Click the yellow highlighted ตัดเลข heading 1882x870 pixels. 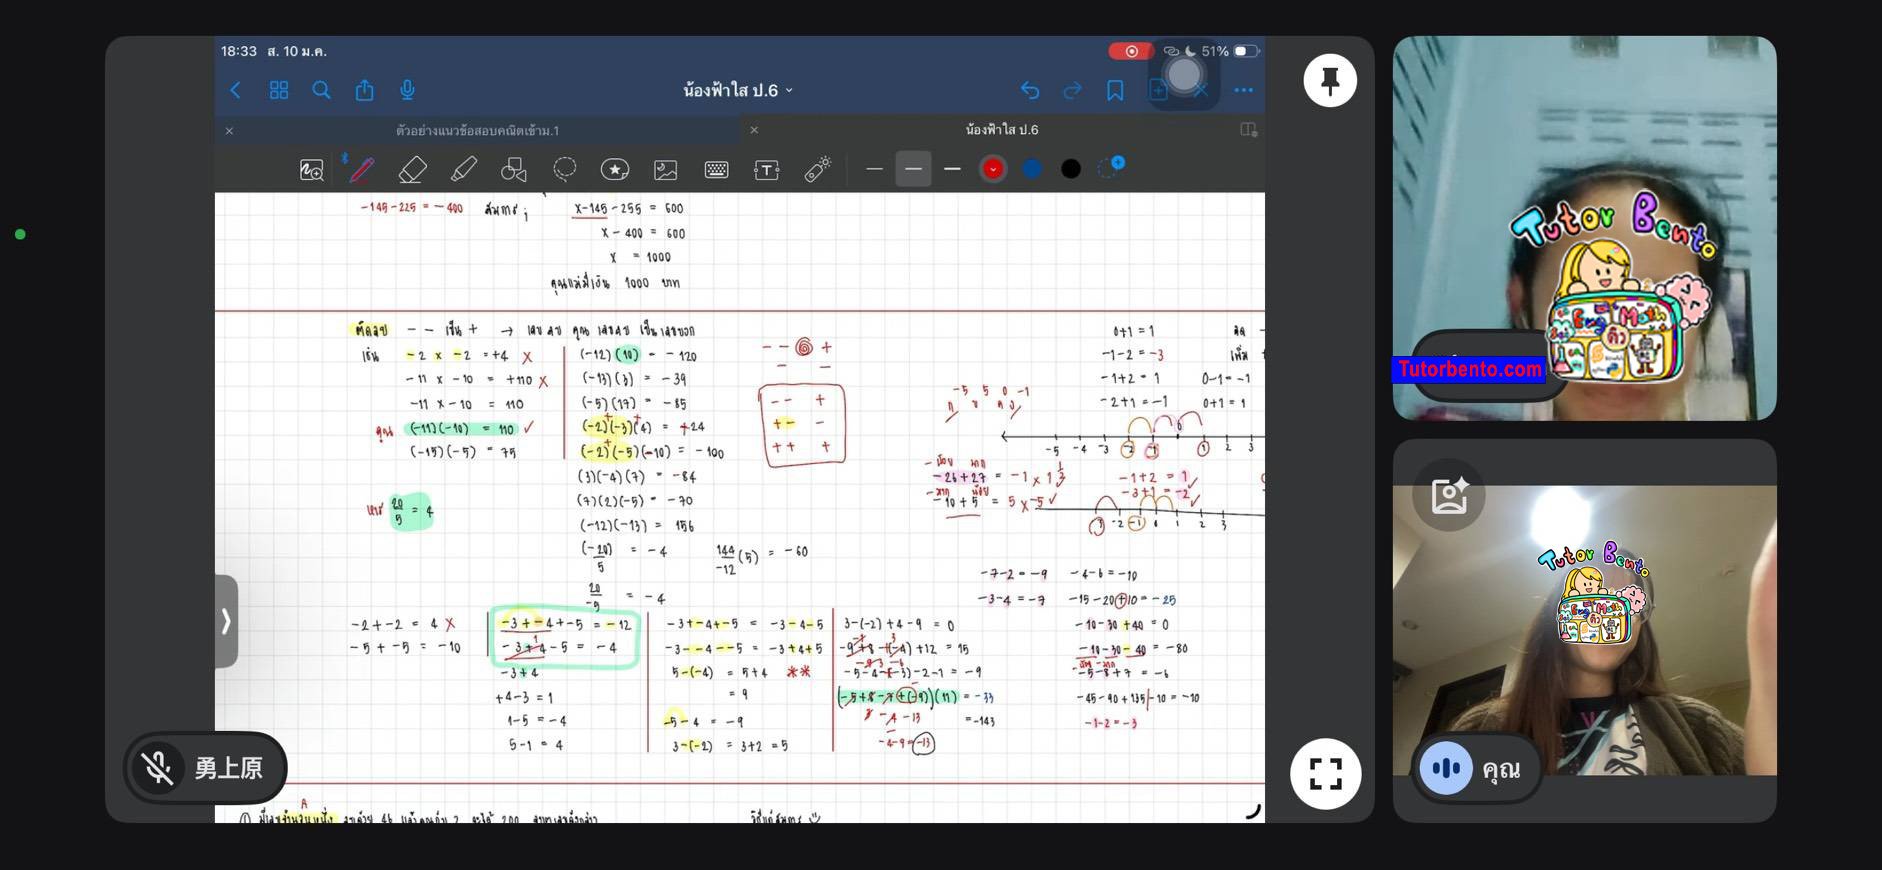click(x=370, y=329)
